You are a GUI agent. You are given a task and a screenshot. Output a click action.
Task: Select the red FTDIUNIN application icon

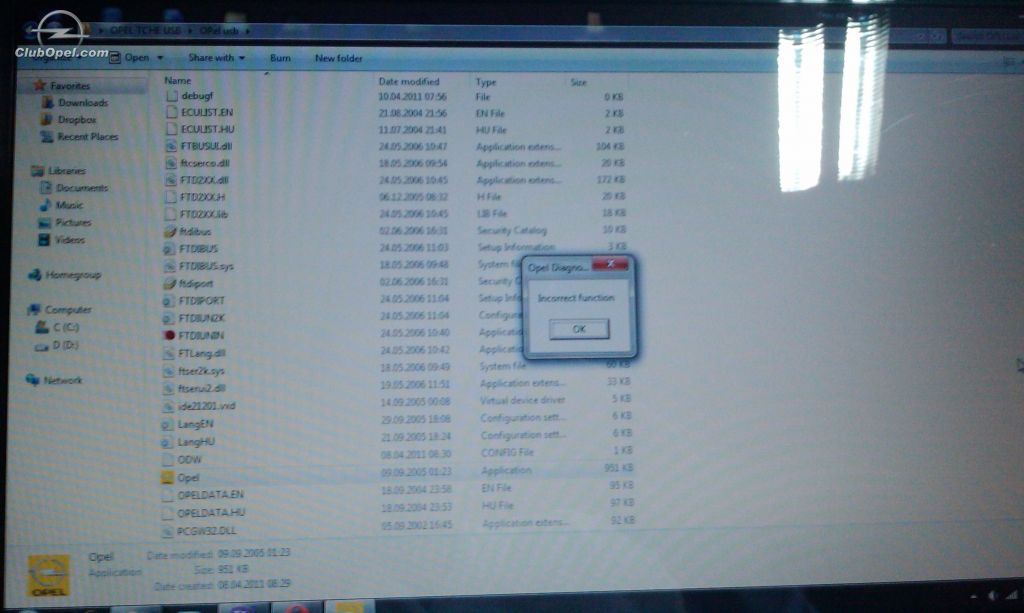[169, 336]
